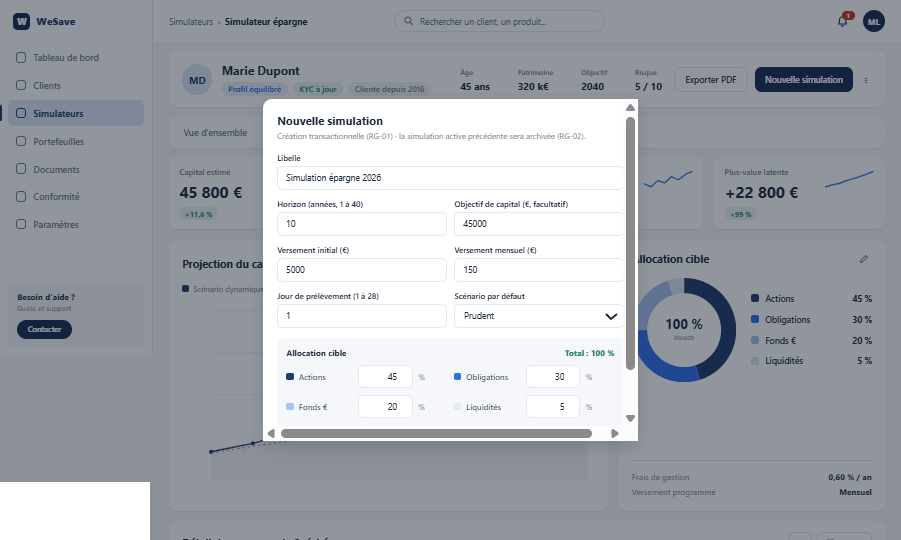Viewport: 901px width, 540px height.
Task: Click the Actions legend swatch in Allocation cible
Action: (x=755, y=298)
